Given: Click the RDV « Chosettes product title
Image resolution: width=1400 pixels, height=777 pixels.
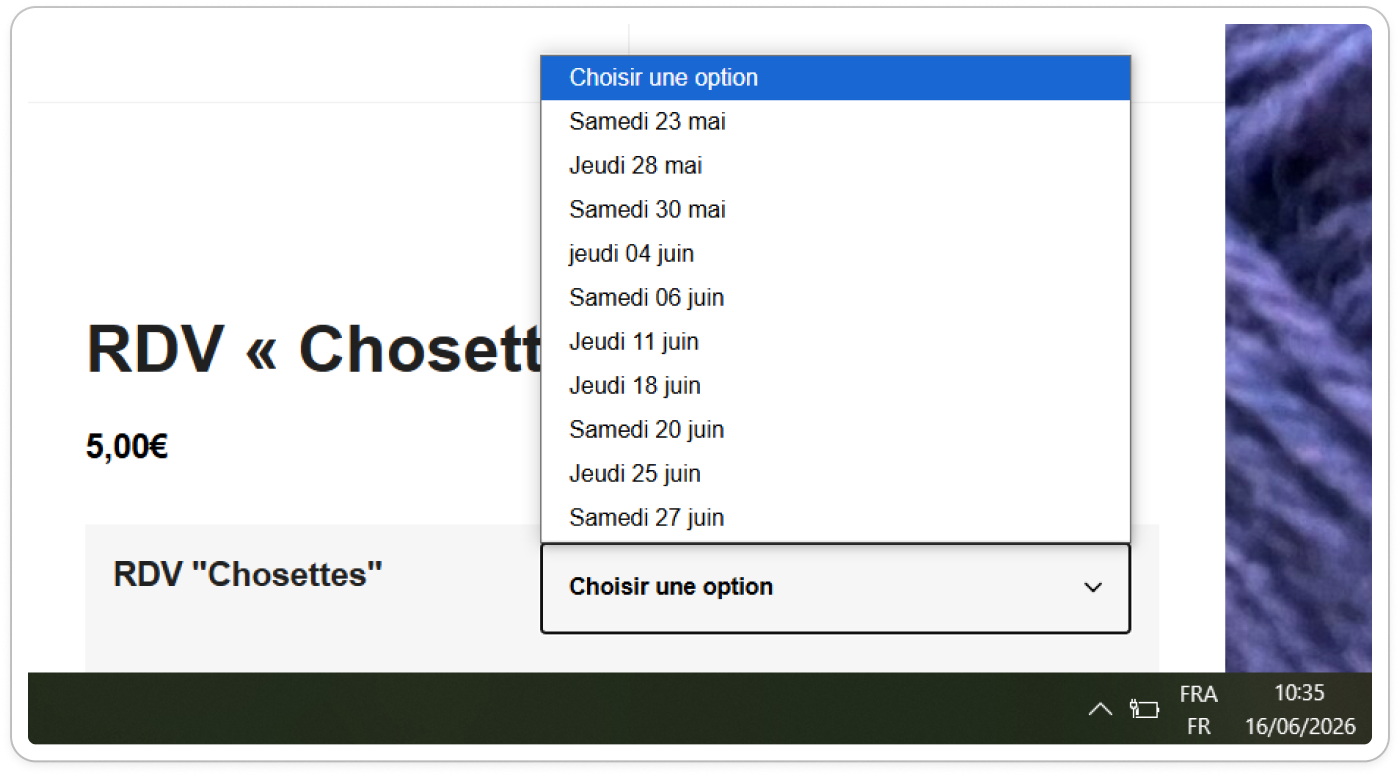Looking at the screenshot, I should (x=314, y=349).
